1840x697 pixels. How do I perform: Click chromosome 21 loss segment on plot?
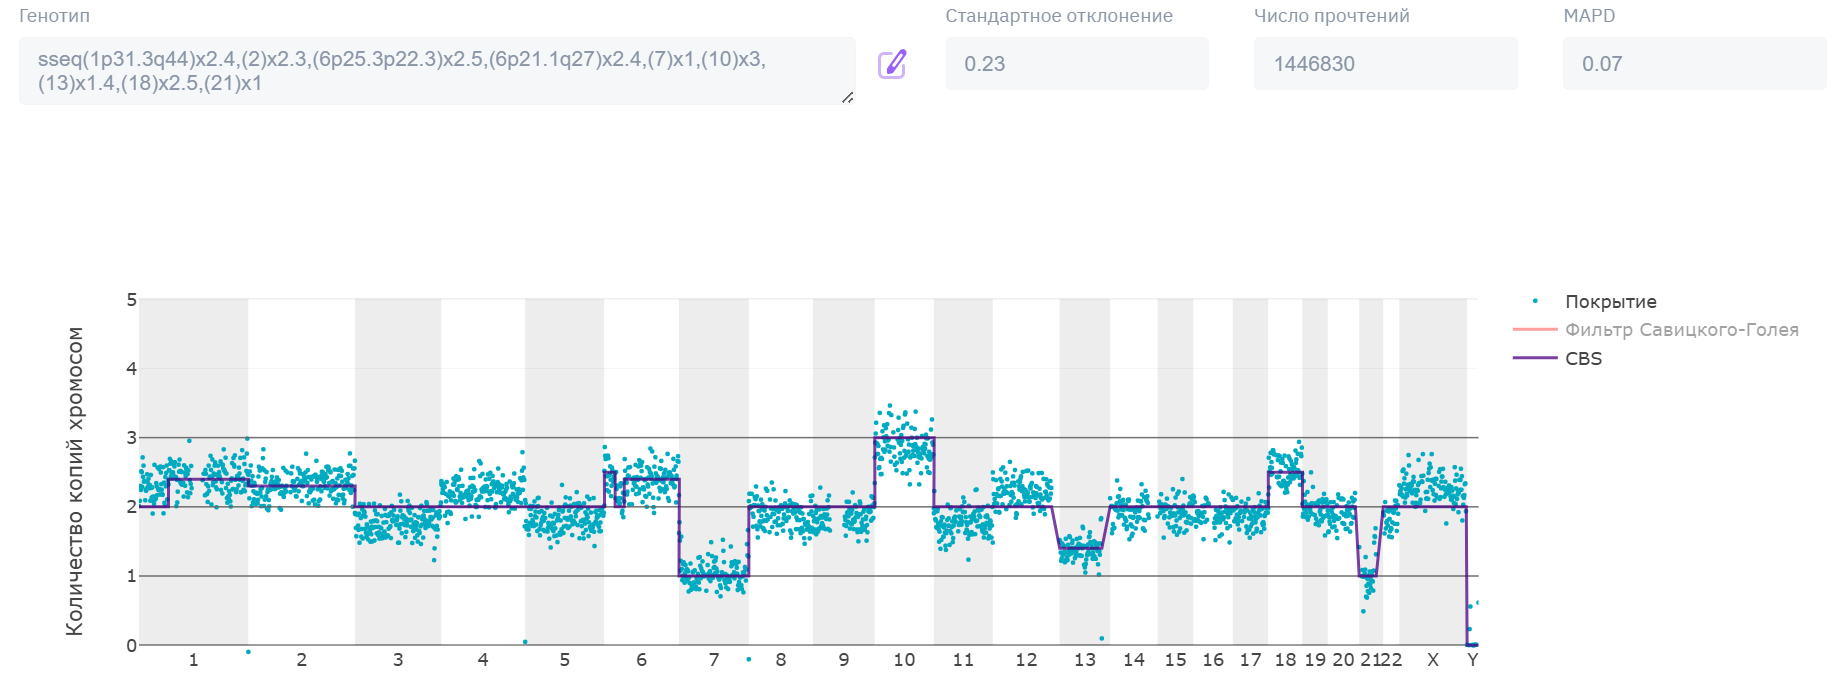1368,575
